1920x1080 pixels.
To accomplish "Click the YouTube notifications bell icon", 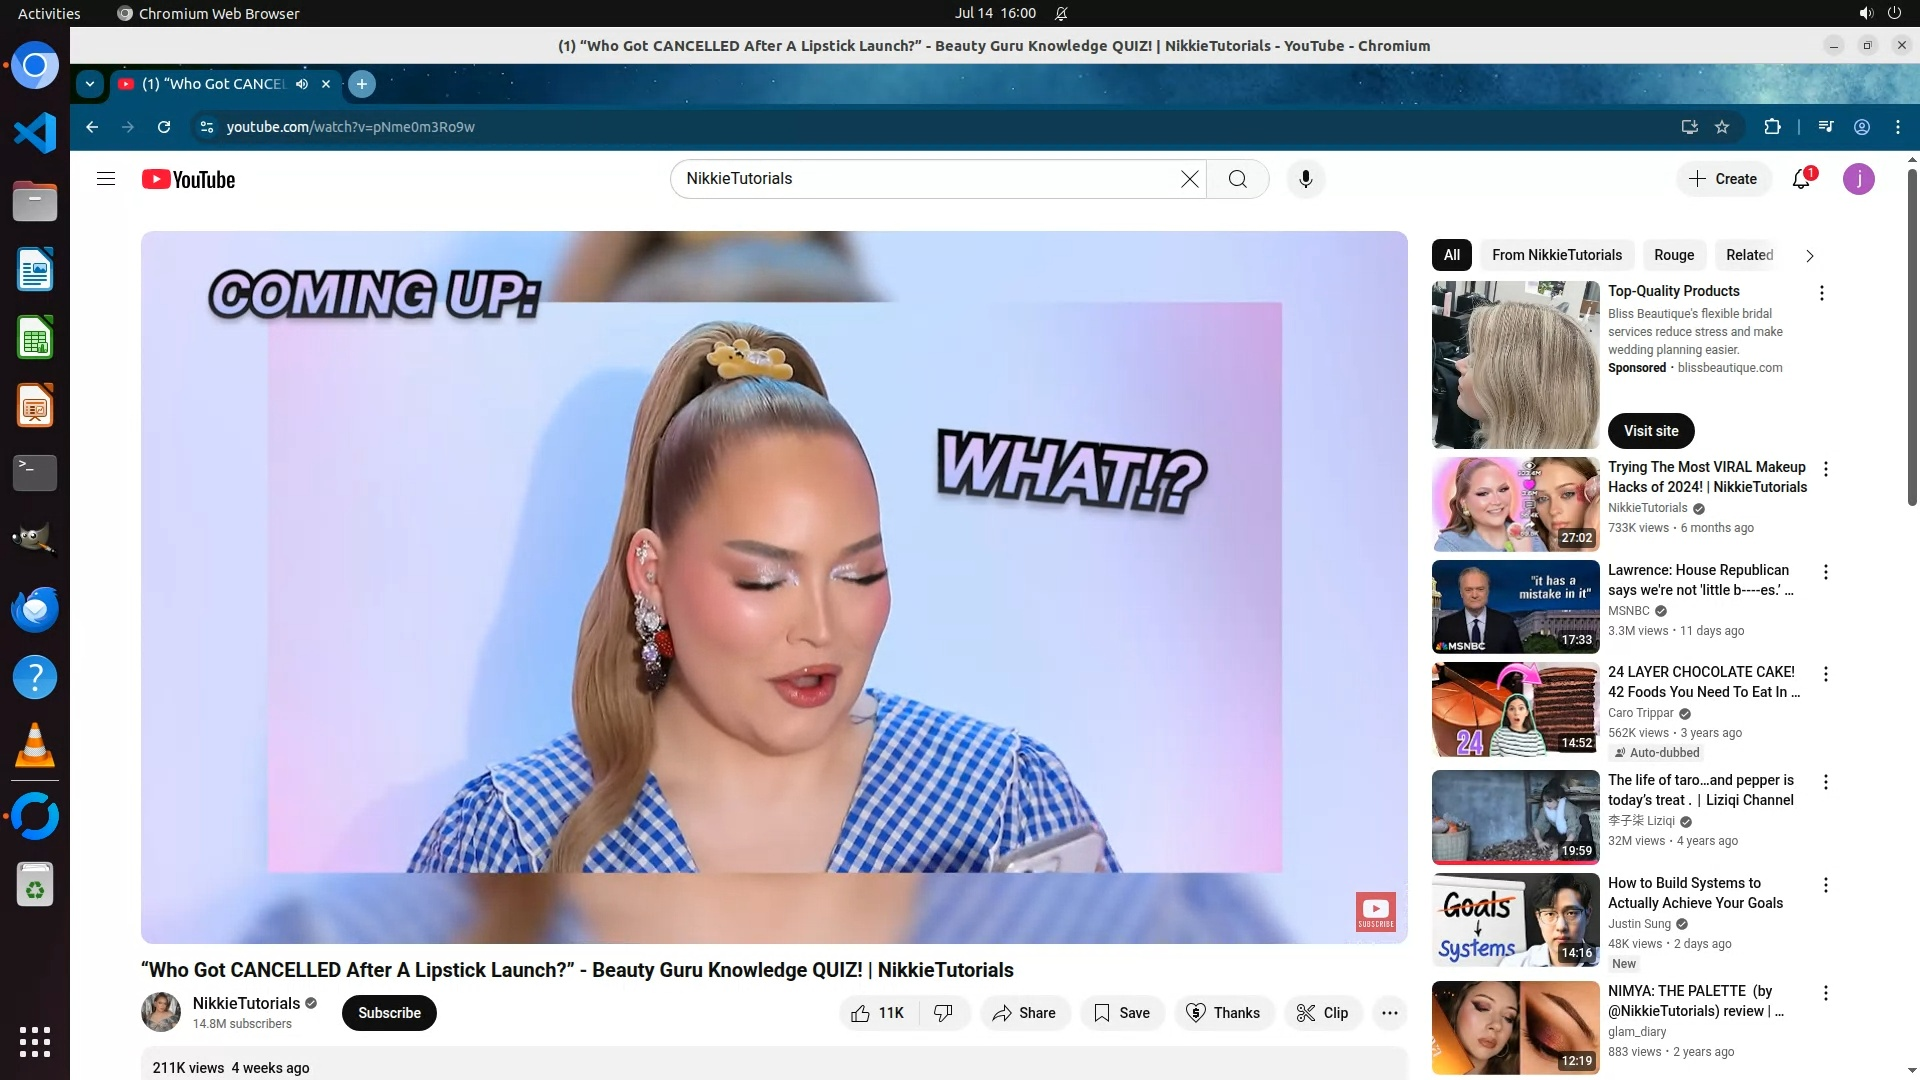I will [x=1801, y=179].
